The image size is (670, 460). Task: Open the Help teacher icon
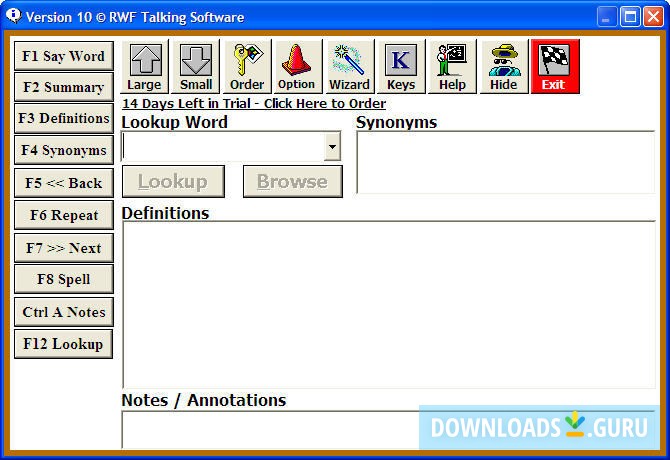pos(453,67)
